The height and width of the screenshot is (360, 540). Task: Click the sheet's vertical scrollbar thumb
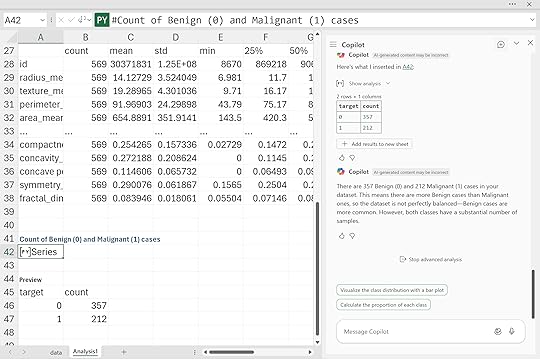(317, 268)
